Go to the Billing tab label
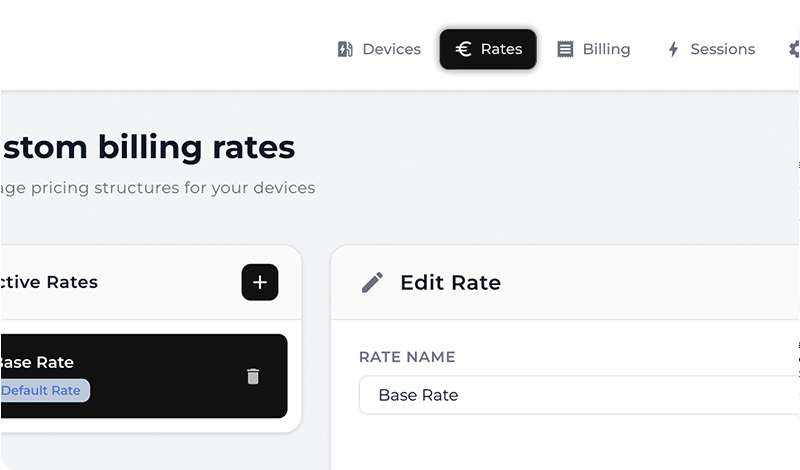The height and width of the screenshot is (470, 800). (x=606, y=49)
